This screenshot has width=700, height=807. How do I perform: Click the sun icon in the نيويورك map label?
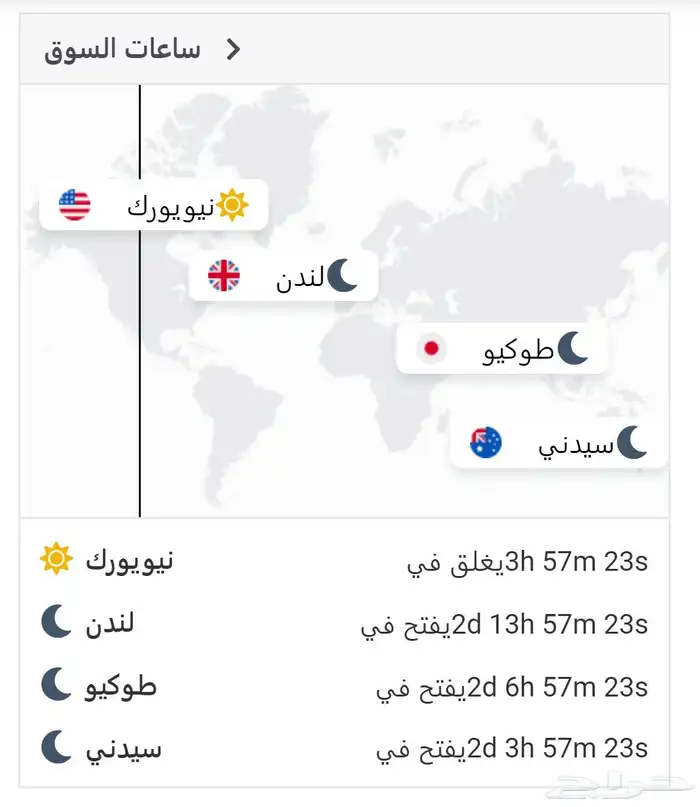pyautogui.click(x=232, y=205)
